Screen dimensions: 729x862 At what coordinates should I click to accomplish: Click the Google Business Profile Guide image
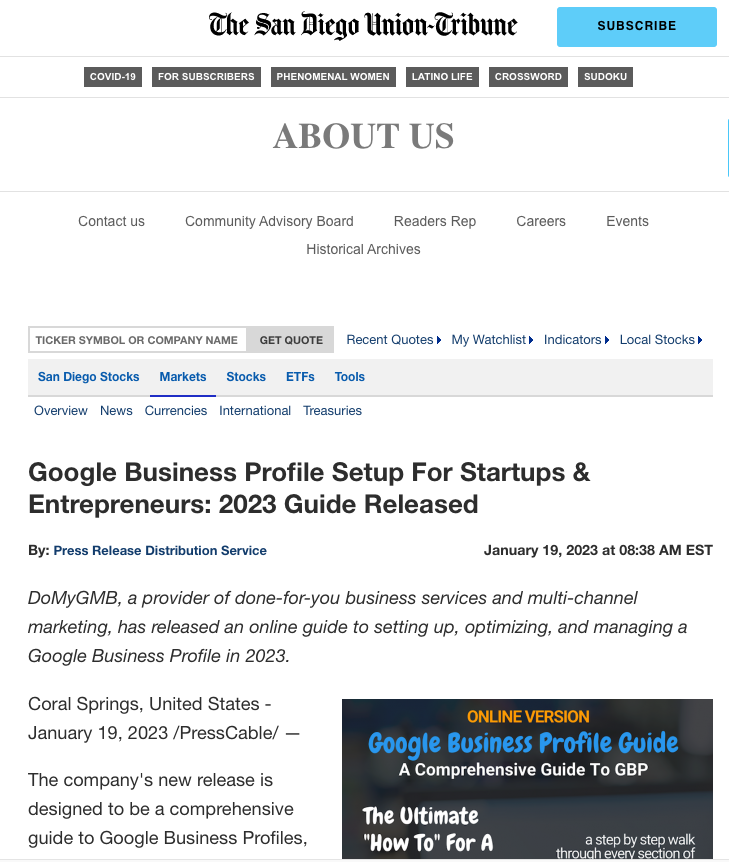(527, 779)
